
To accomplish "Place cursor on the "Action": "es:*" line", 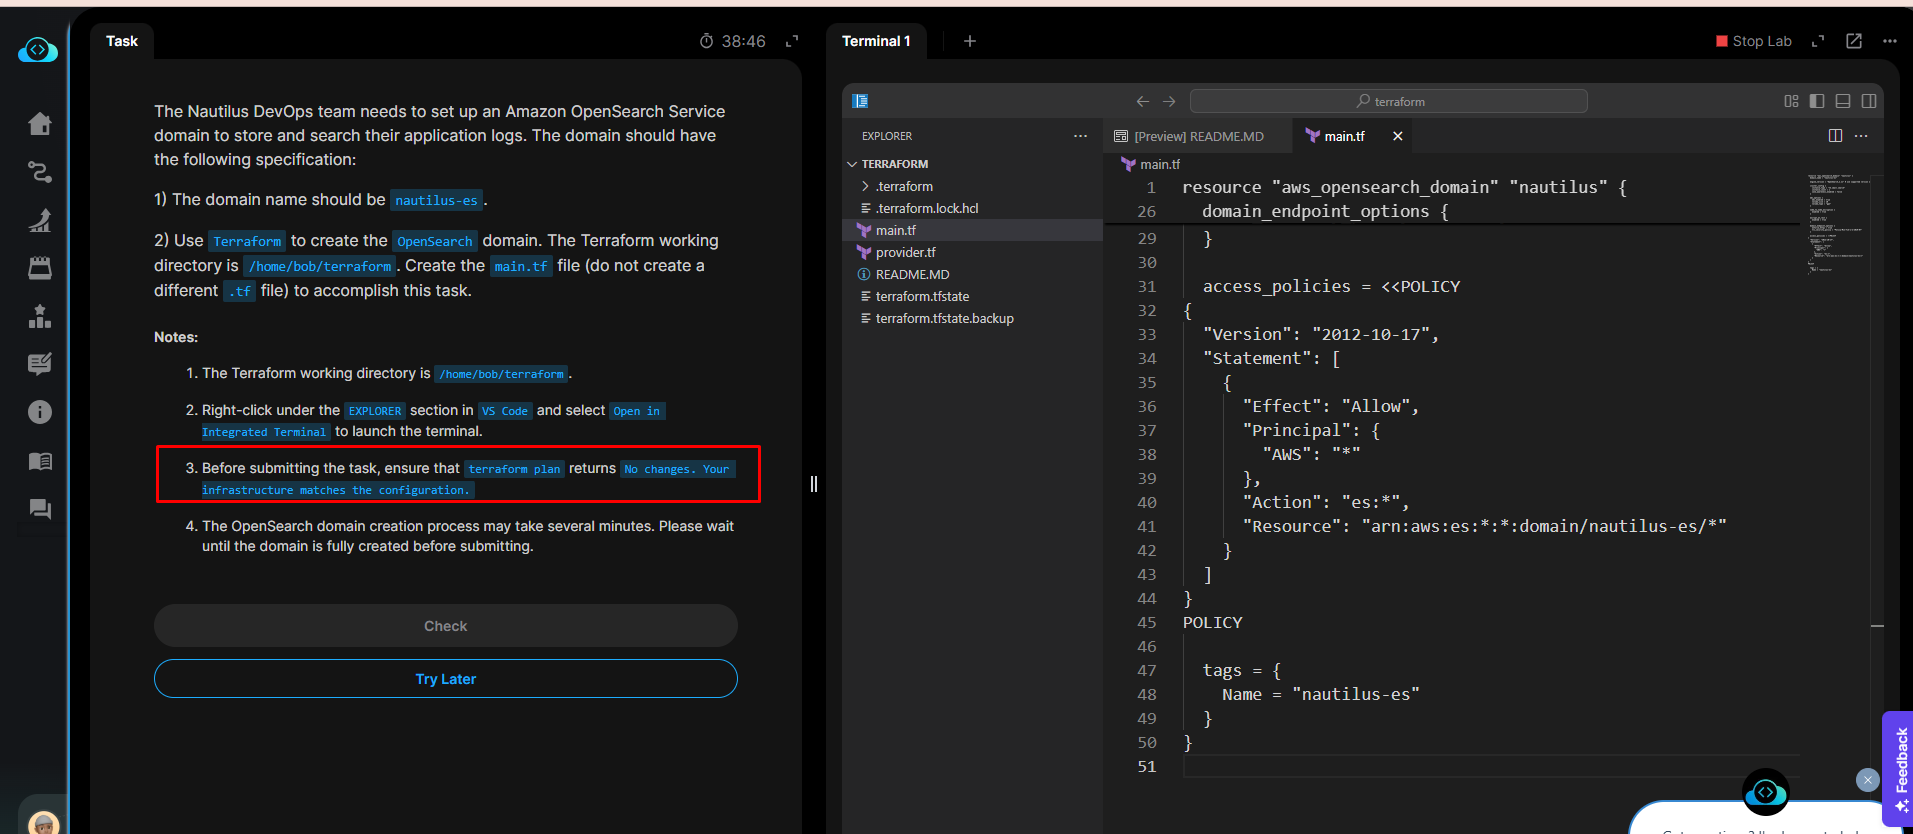I will [x=1325, y=502].
